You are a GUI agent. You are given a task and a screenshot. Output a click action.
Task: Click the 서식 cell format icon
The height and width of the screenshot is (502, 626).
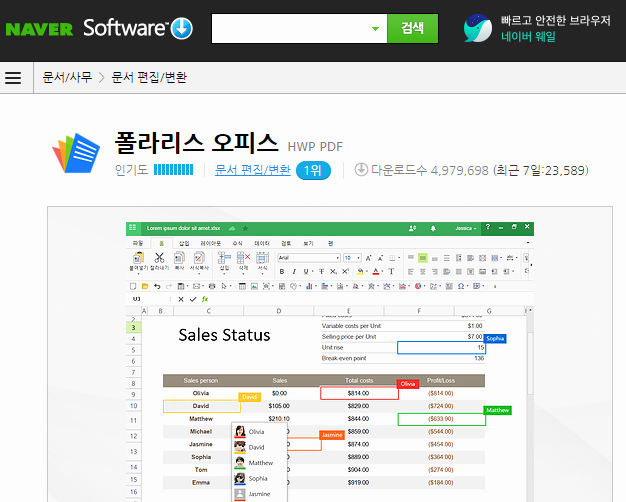262,258
